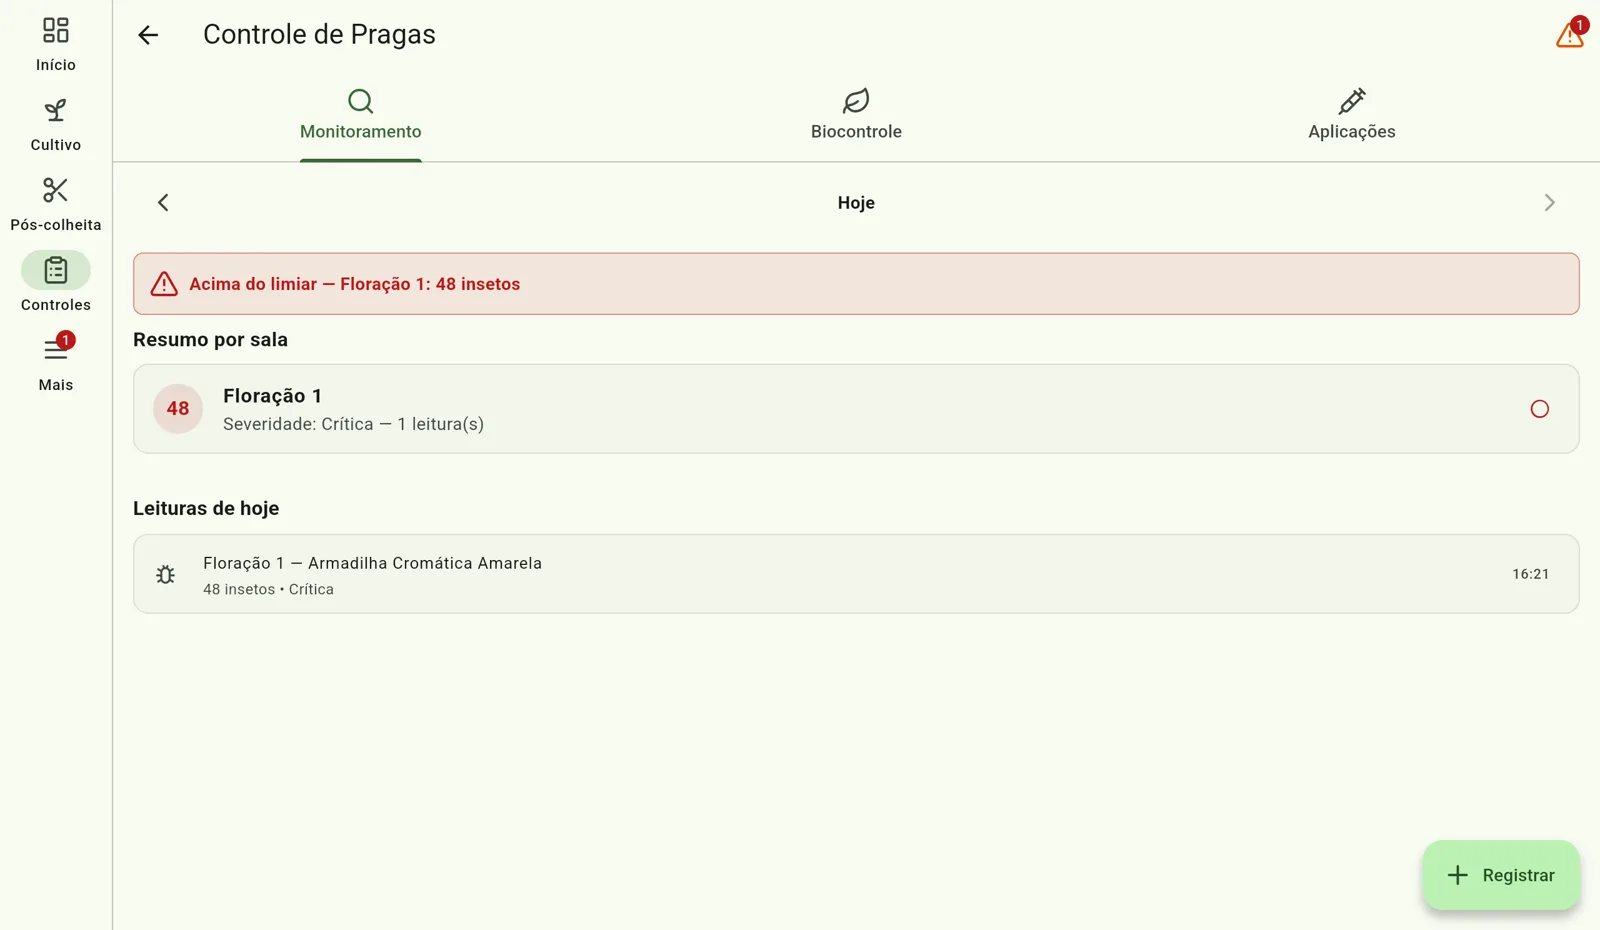Click the 'Leituras de hoje' heading
Viewport: 1600px width, 930px height.
click(x=206, y=509)
